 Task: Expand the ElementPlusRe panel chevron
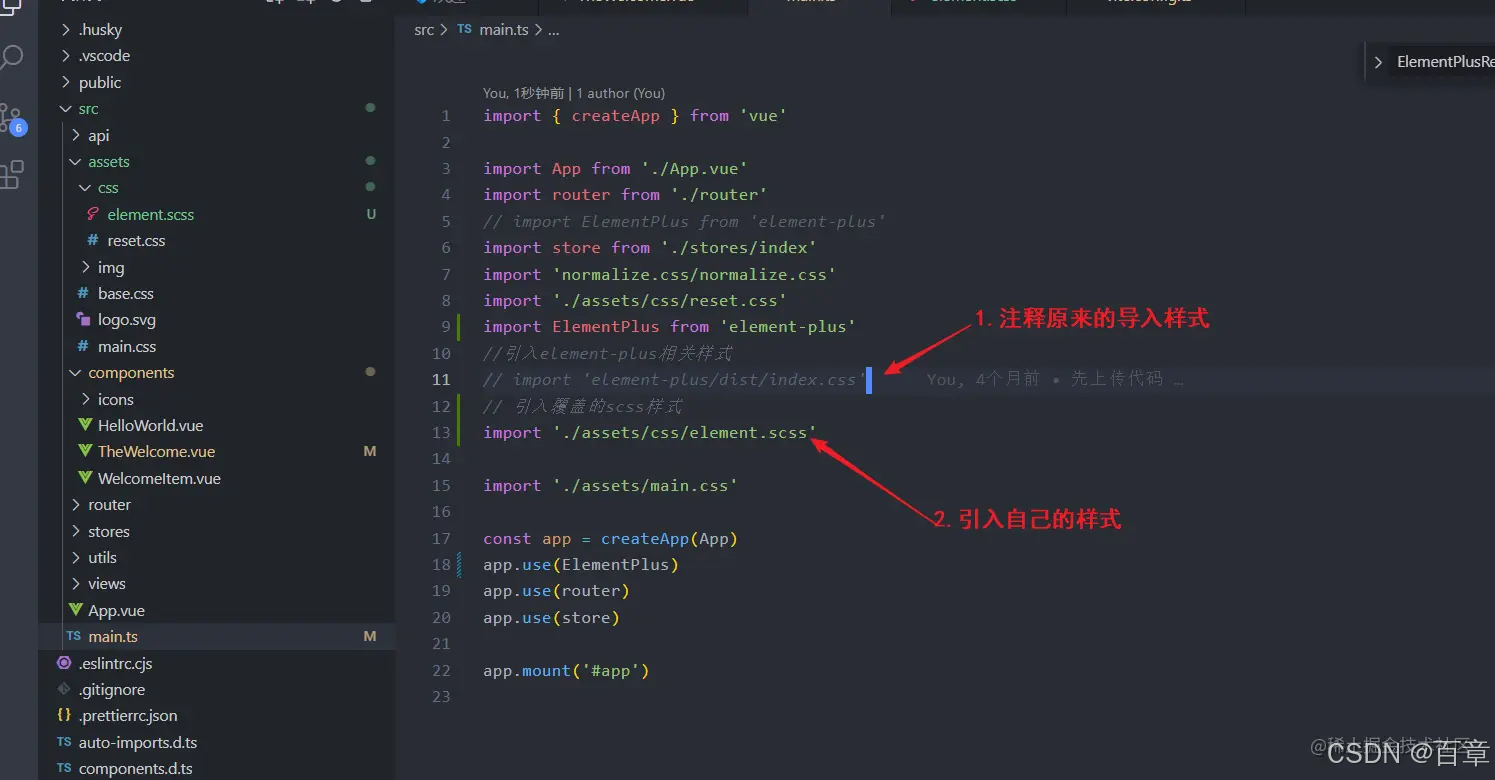click(1378, 62)
